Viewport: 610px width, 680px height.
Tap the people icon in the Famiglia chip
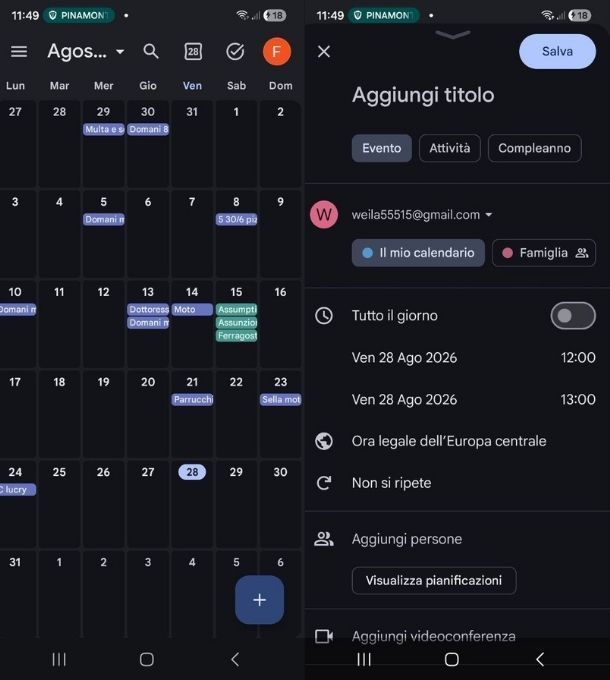[x=581, y=253]
